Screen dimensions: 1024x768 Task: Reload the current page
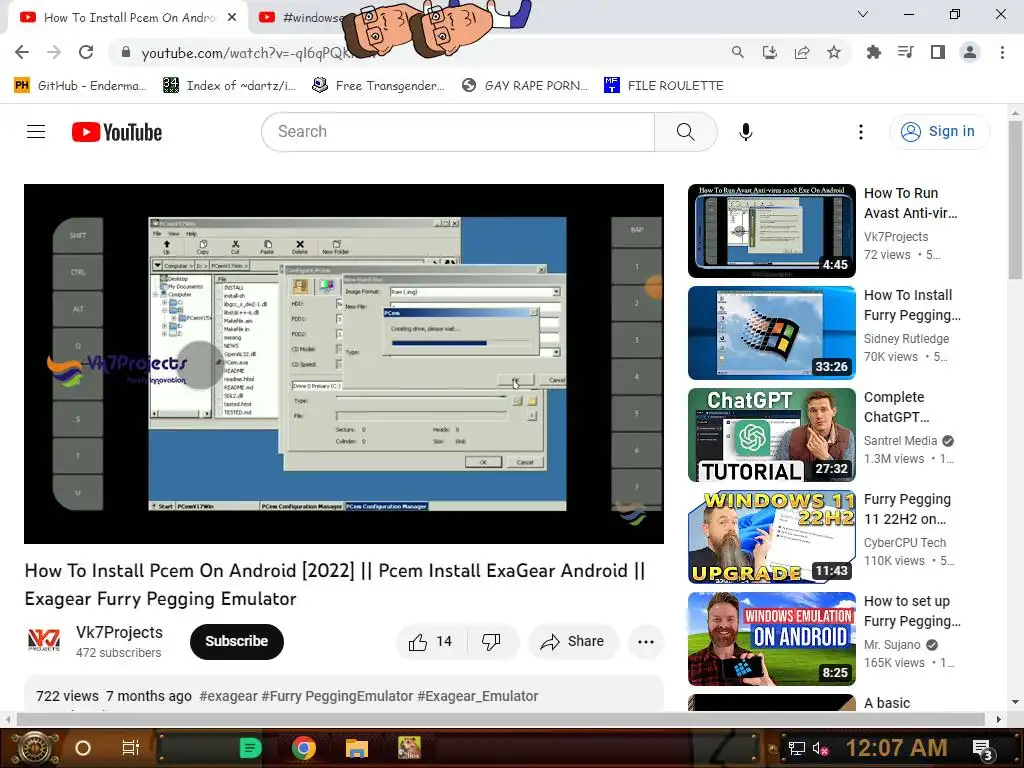click(x=86, y=52)
